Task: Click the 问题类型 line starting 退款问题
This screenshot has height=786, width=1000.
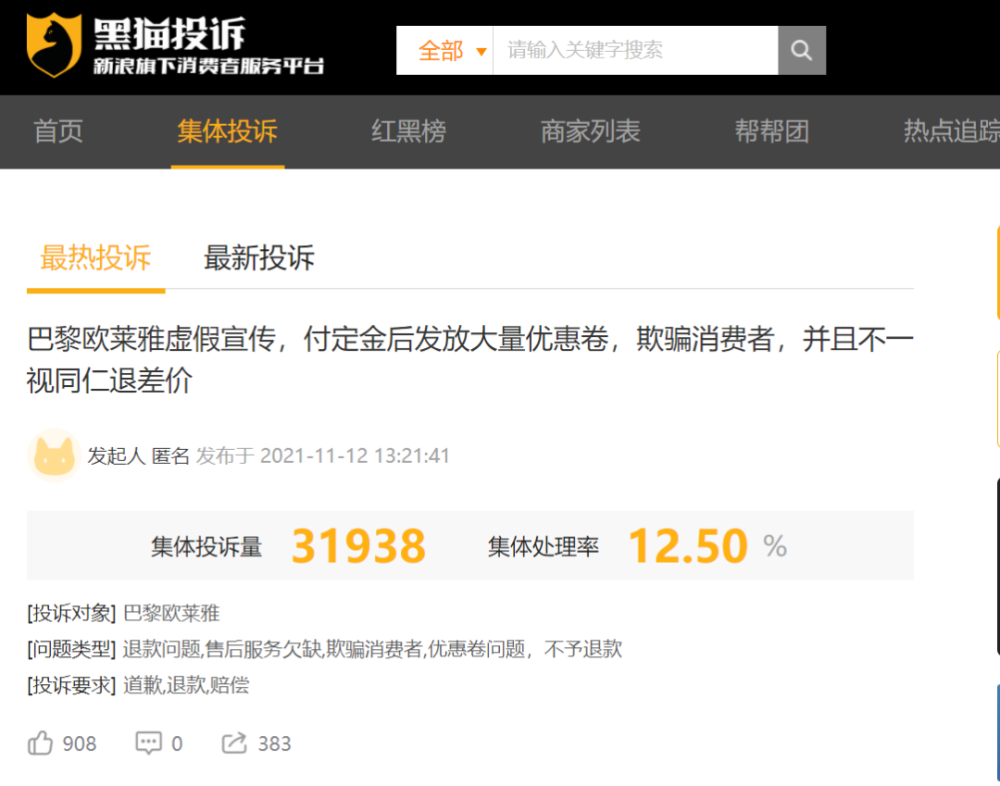Action: point(372,649)
